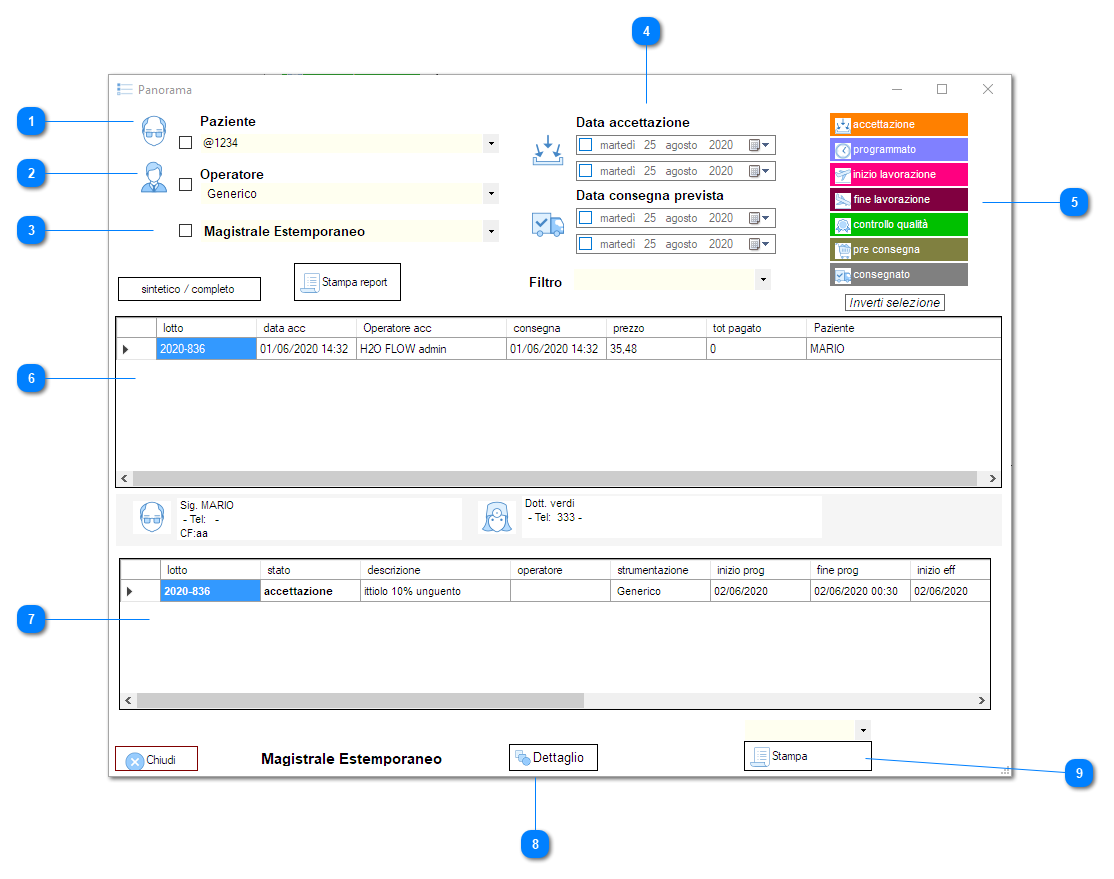Toggle the fine lavorazione status filter

coord(899,200)
